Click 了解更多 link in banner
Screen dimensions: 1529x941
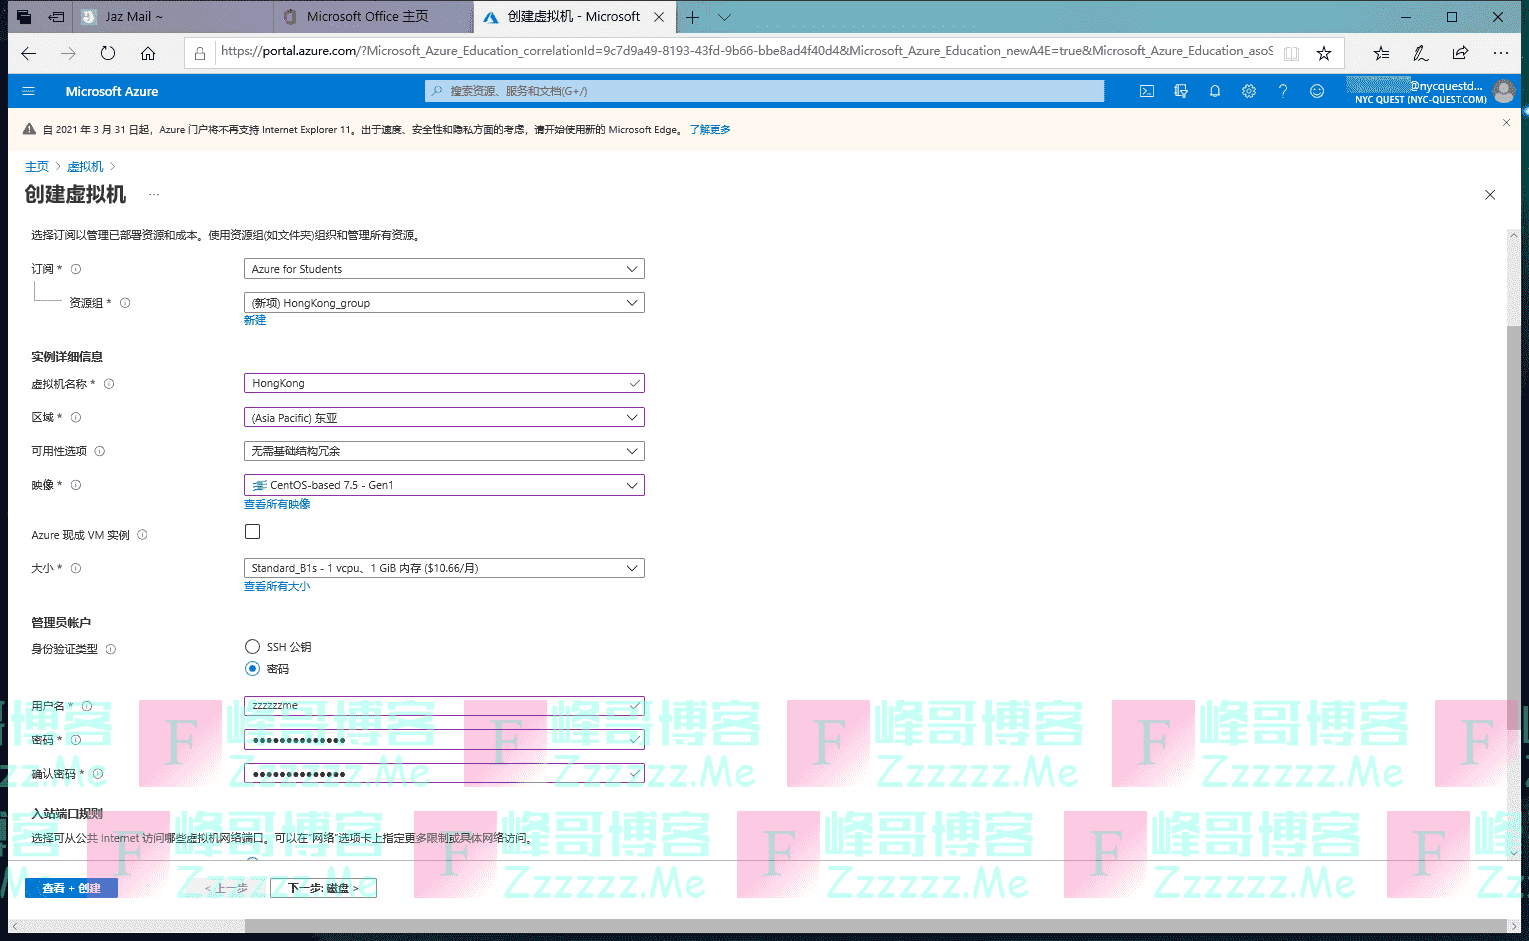(710, 130)
